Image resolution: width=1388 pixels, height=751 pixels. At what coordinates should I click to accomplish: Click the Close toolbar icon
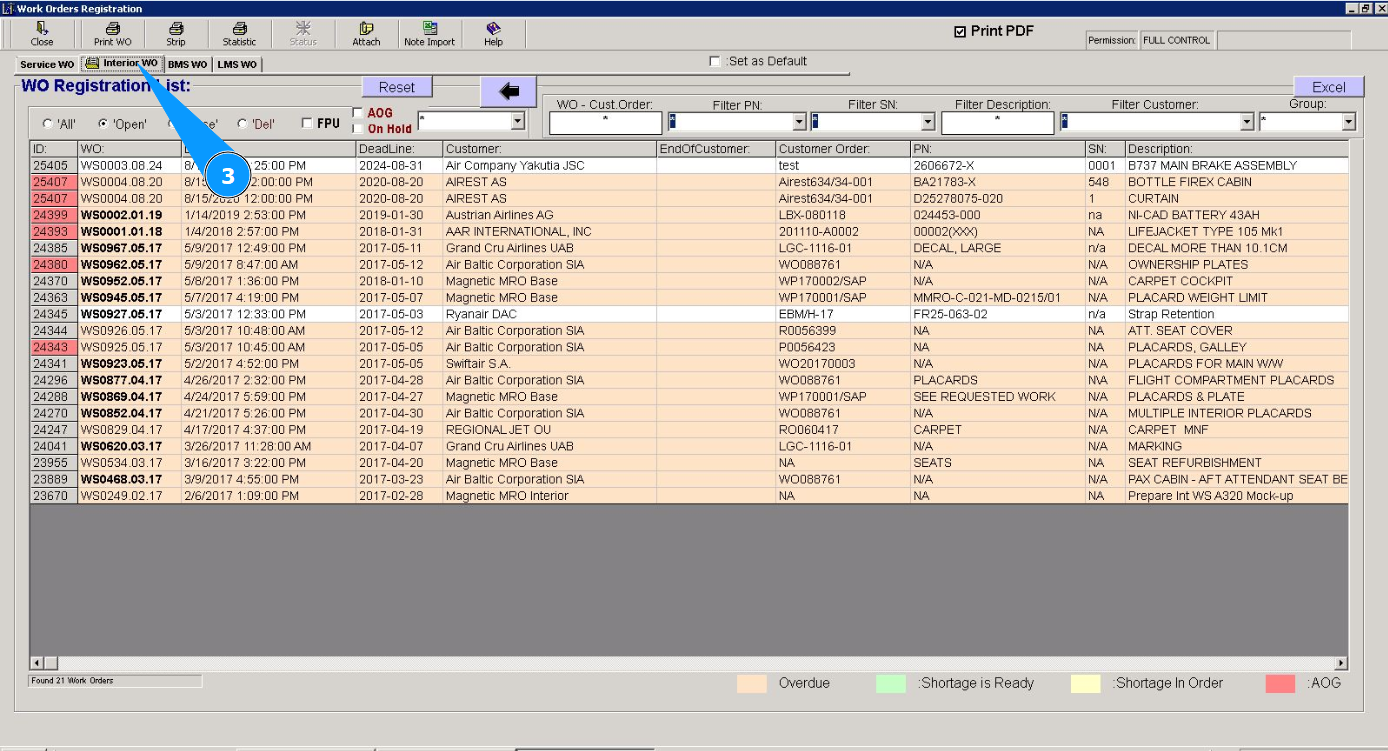pos(42,29)
